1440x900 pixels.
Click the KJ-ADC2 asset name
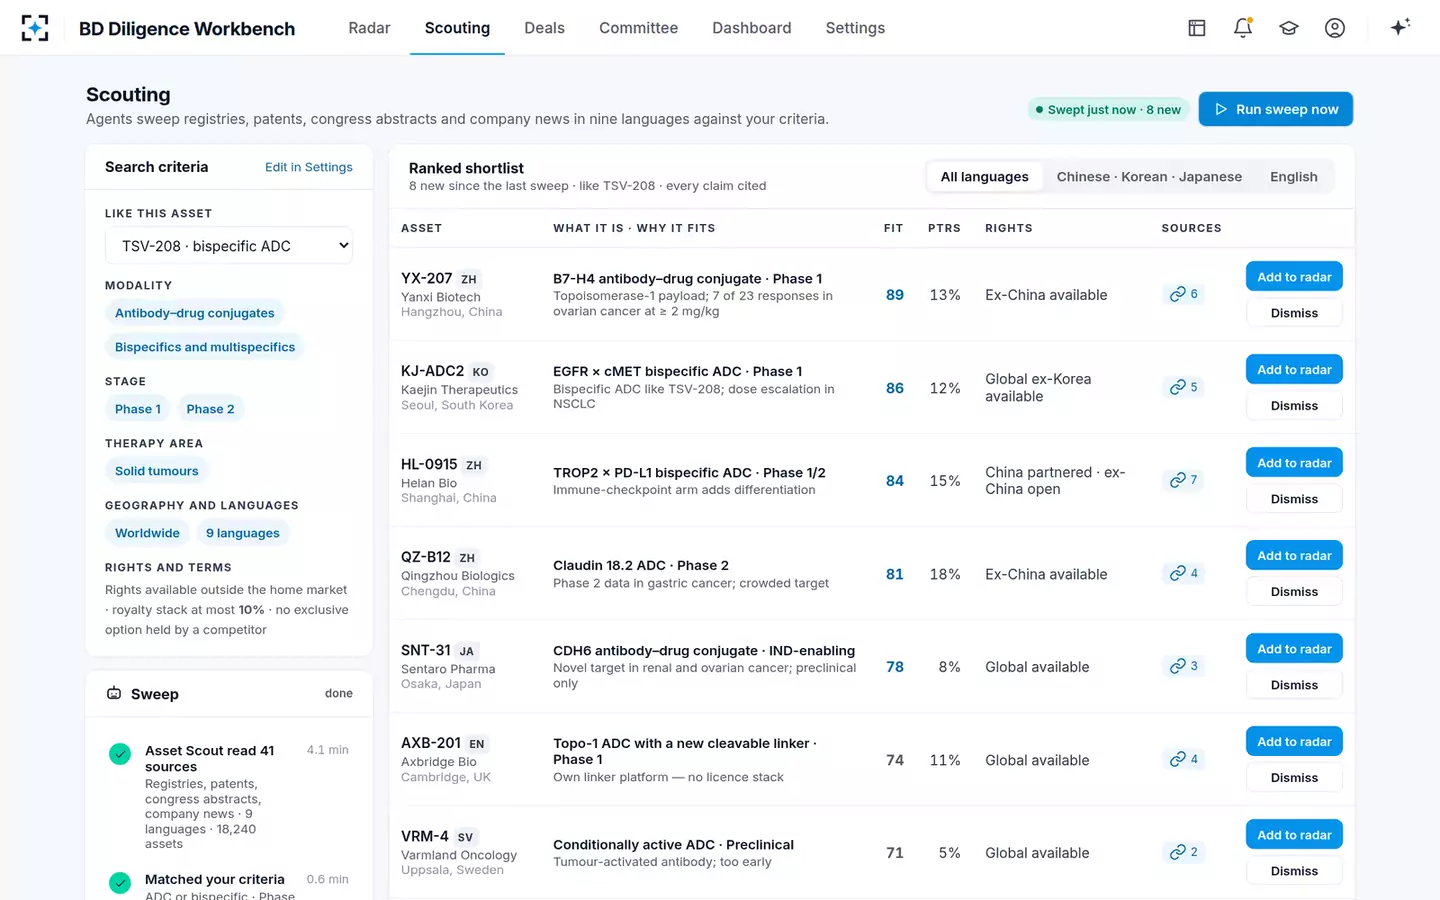click(433, 371)
